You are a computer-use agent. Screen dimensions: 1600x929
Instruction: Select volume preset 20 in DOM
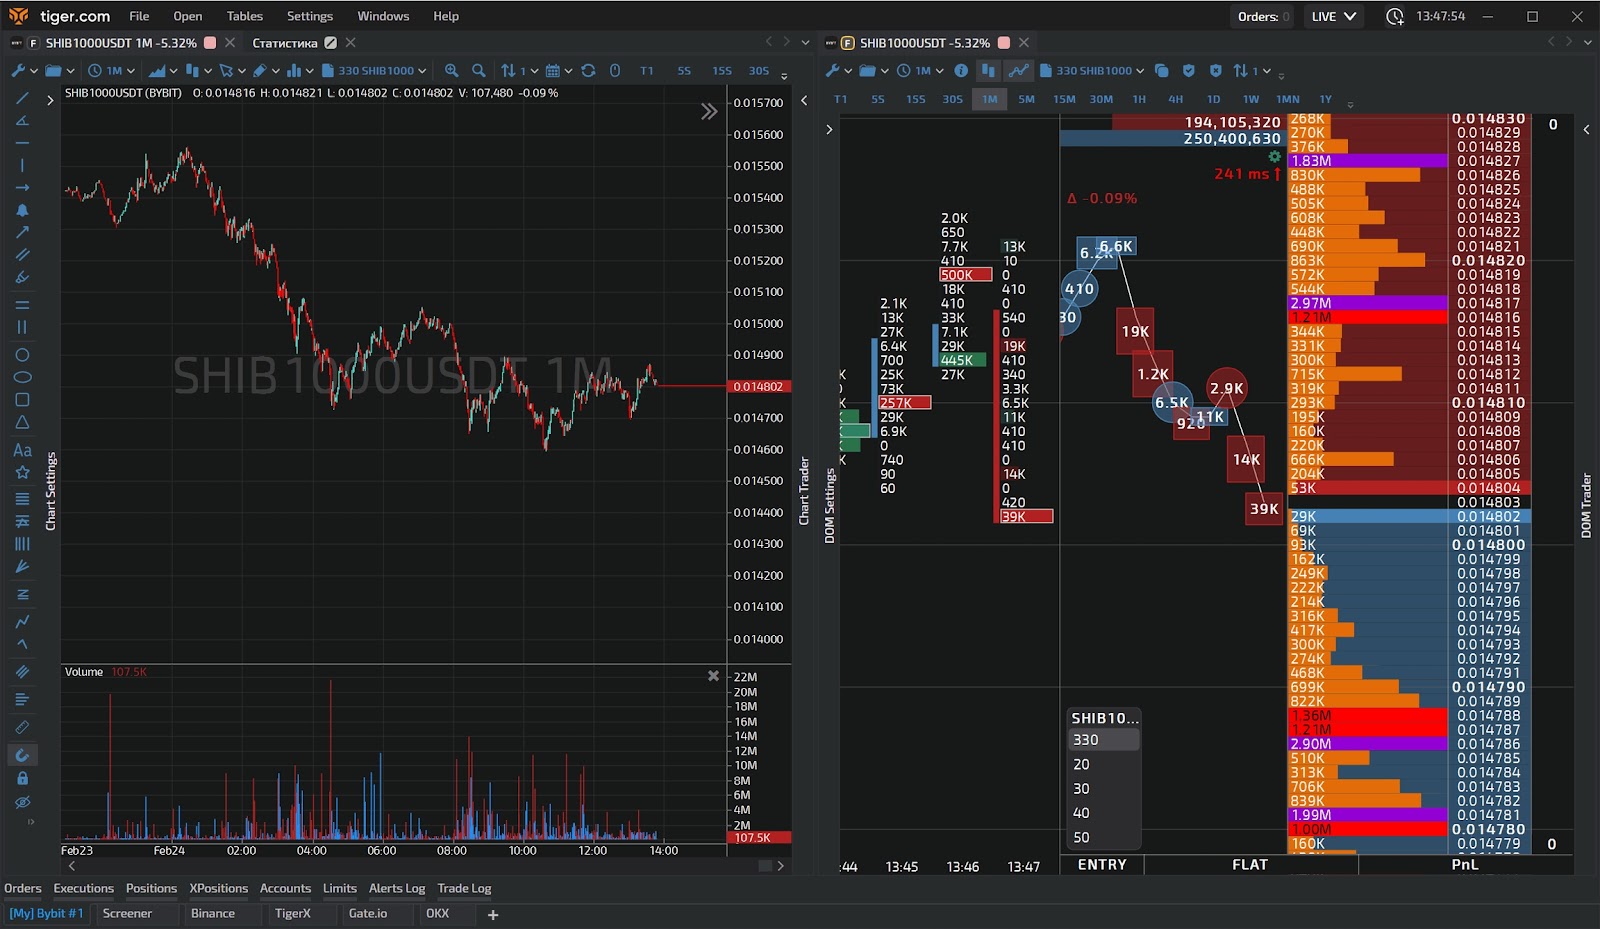1103,764
